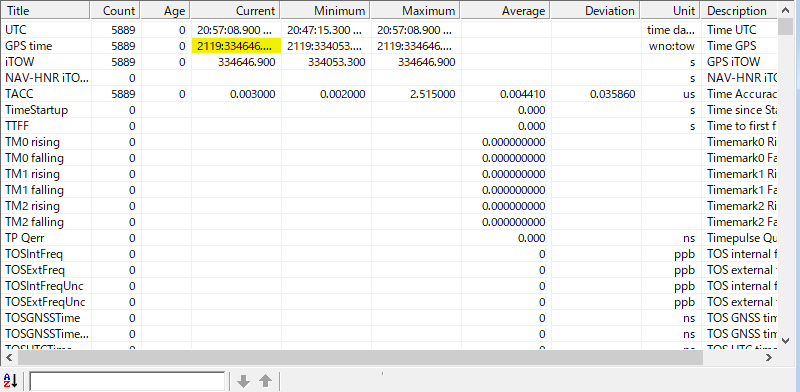
Task: Click the wno:tow unit cell
Action: coord(672,46)
